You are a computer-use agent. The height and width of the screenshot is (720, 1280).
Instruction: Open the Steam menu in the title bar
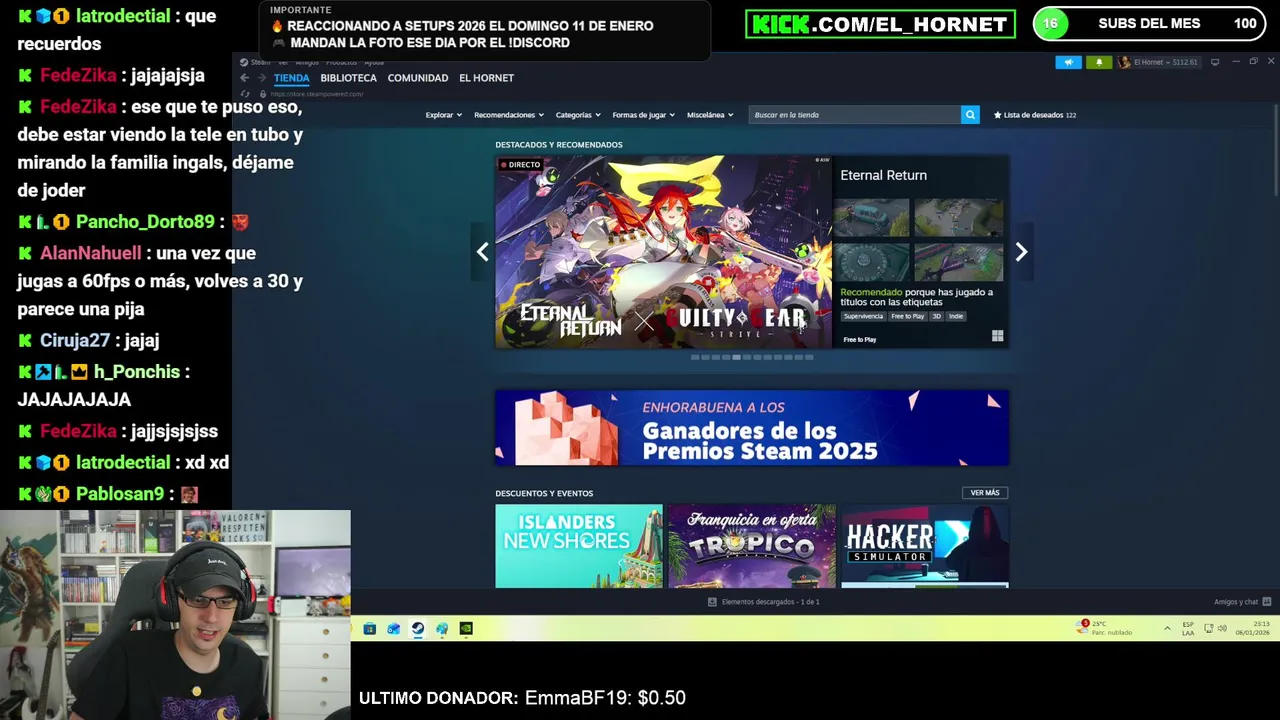coord(261,62)
